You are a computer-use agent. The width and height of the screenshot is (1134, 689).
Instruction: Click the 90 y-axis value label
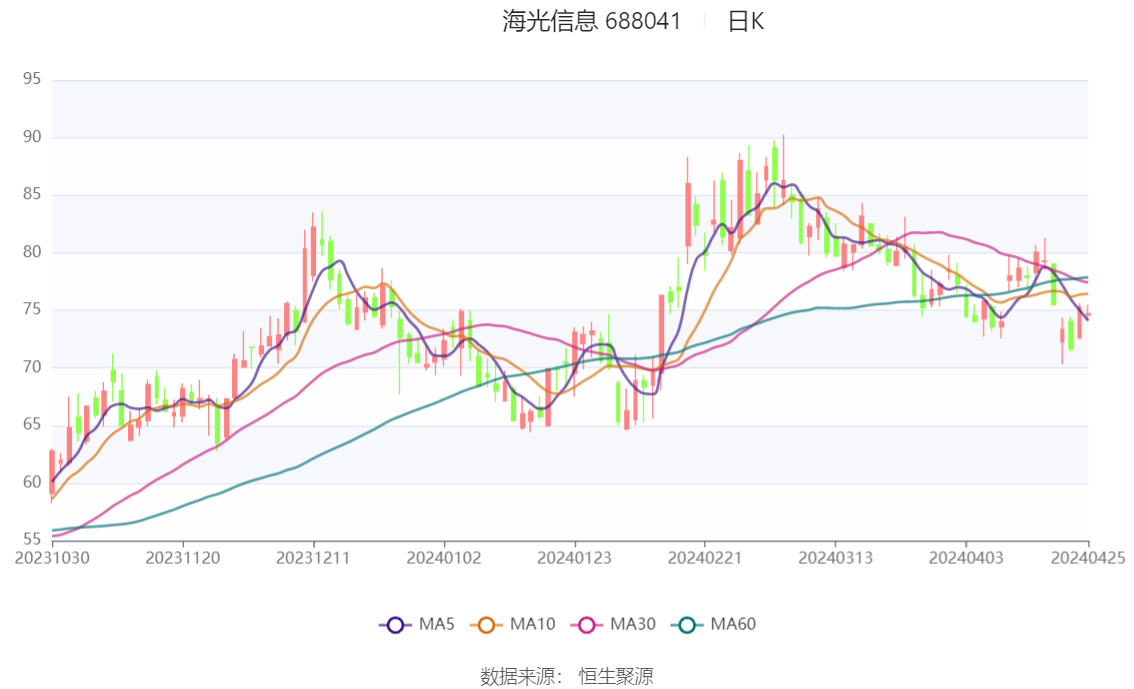(x=32, y=137)
